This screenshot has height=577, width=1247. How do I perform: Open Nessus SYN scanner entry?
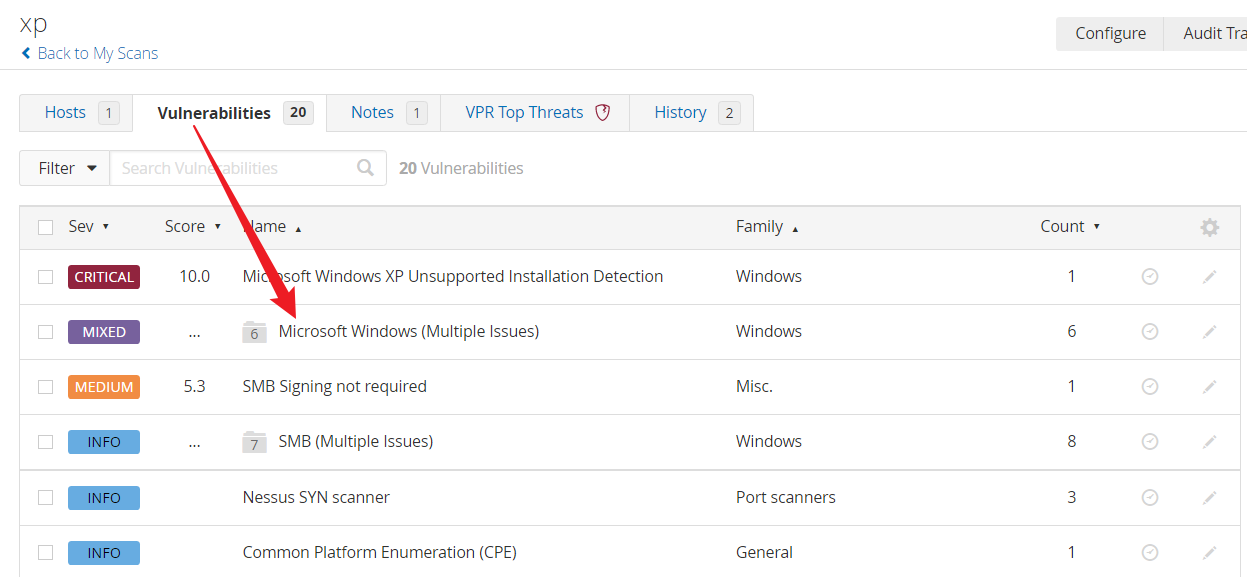click(x=316, y=497)
